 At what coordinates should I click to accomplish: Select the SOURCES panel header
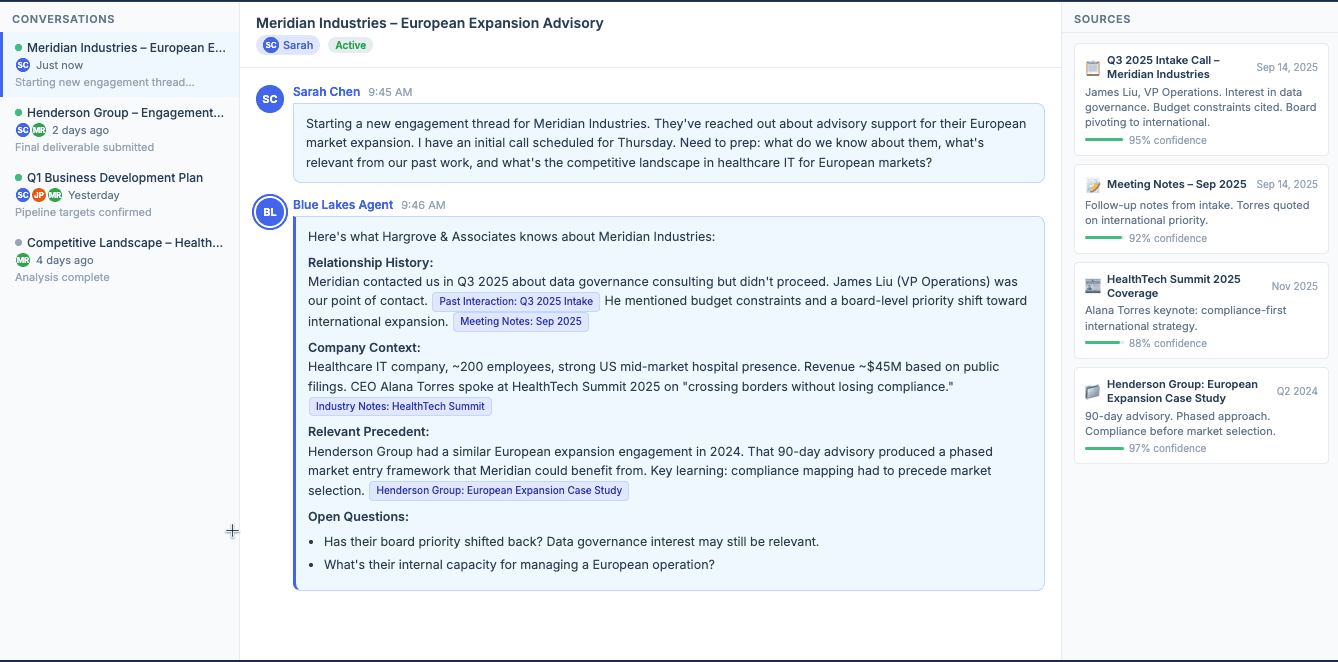(x=1104, y=18)
